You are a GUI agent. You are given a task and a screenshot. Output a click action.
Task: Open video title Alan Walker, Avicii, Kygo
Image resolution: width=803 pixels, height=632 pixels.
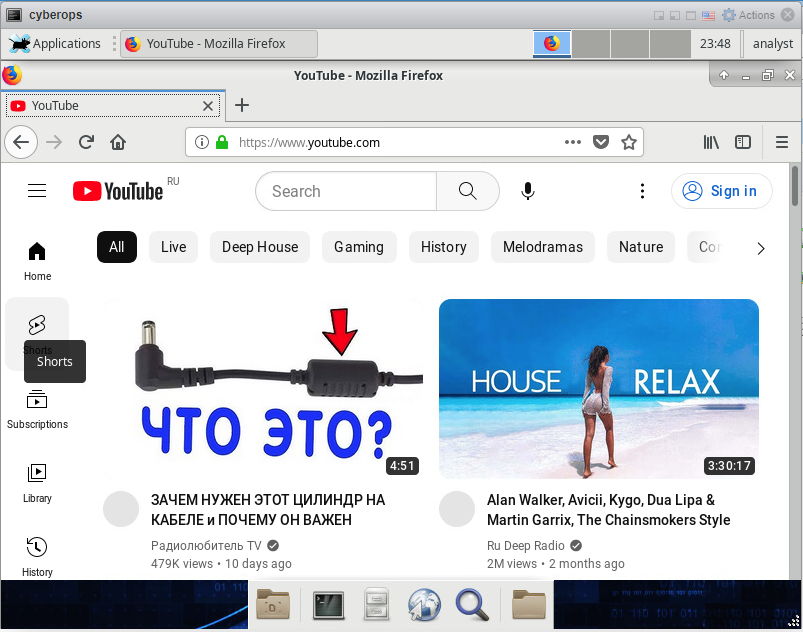click(608, 510)
